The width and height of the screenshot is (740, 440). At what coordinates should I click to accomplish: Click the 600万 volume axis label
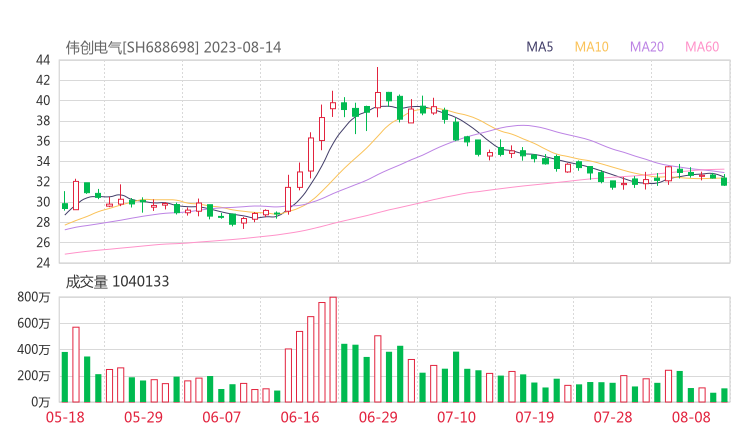click(x=34, y=323)
